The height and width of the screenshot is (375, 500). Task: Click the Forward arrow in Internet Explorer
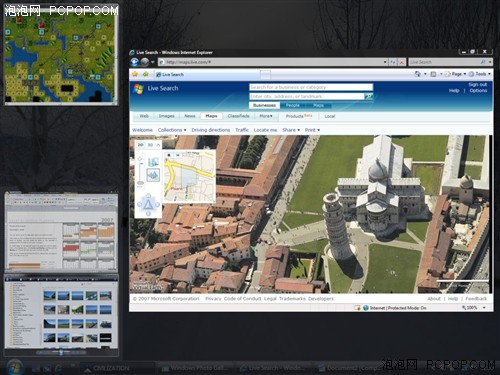coord(145,62)
